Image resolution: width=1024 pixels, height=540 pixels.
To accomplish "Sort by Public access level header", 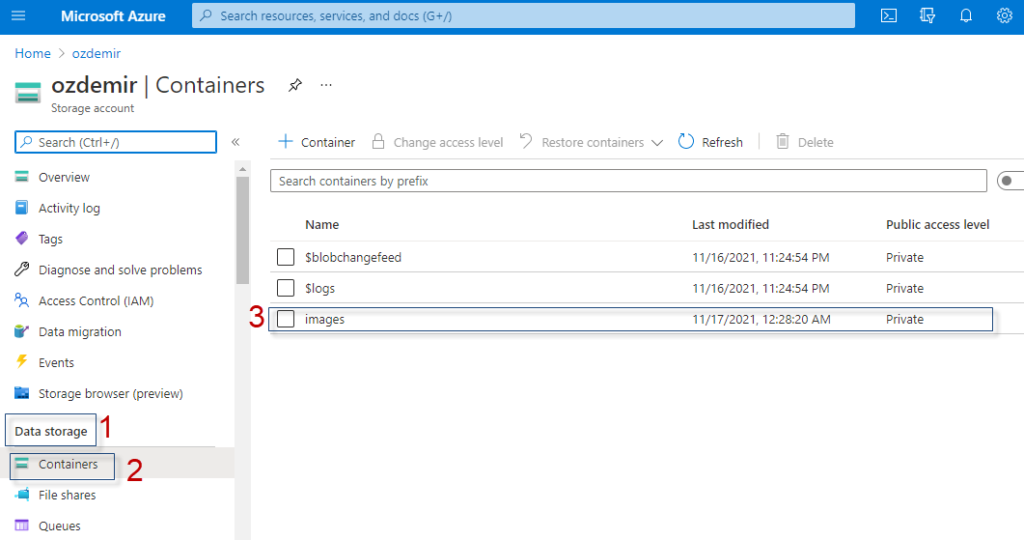I will (937, 225).
